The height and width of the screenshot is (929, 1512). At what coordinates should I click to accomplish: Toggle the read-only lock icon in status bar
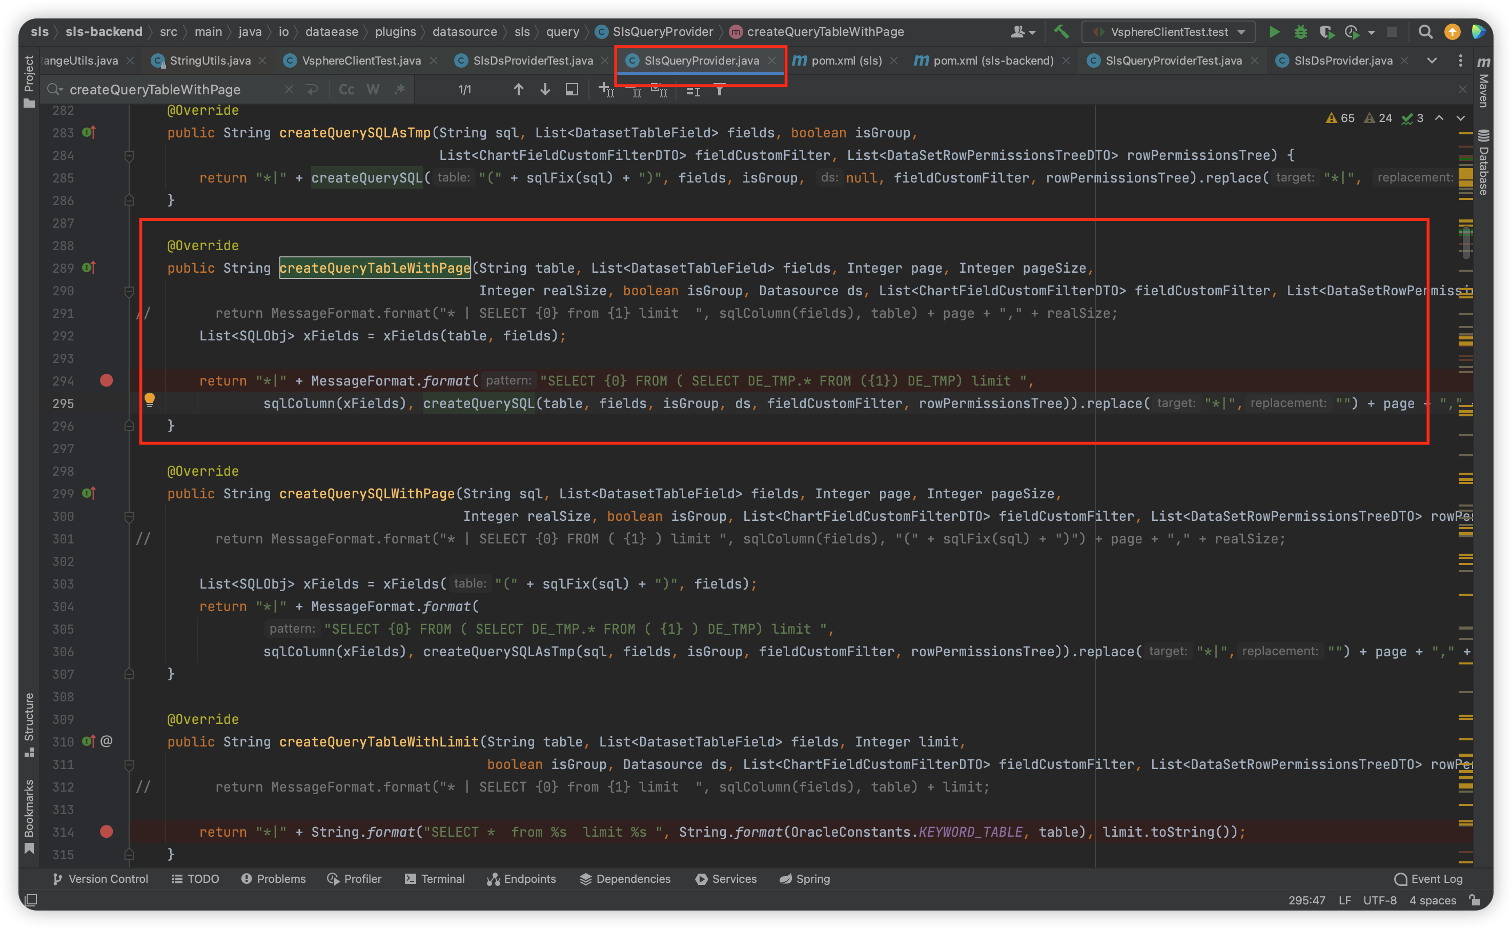[x=1475, y=900]
